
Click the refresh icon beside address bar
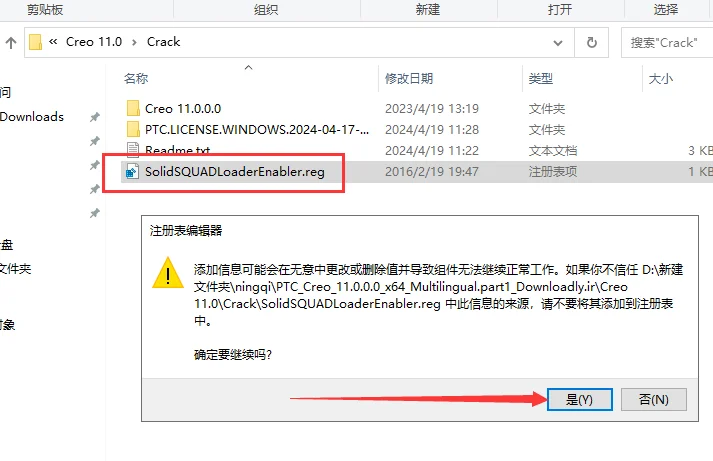(592, 43)
